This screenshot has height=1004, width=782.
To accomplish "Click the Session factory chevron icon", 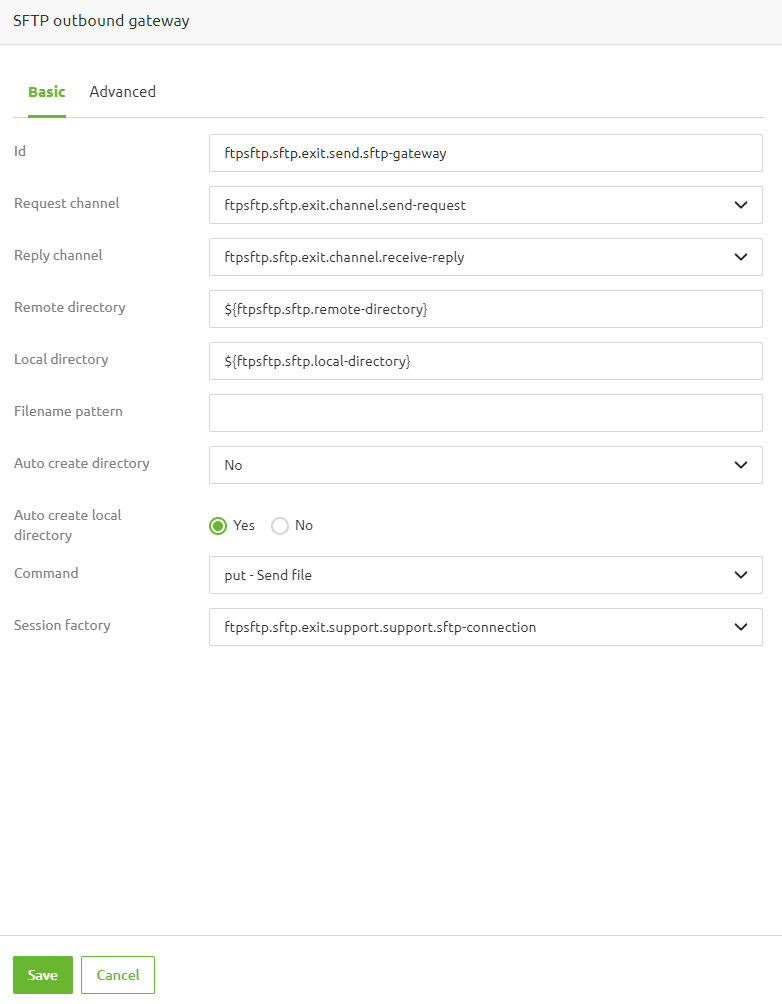I will tap(741, 627).
